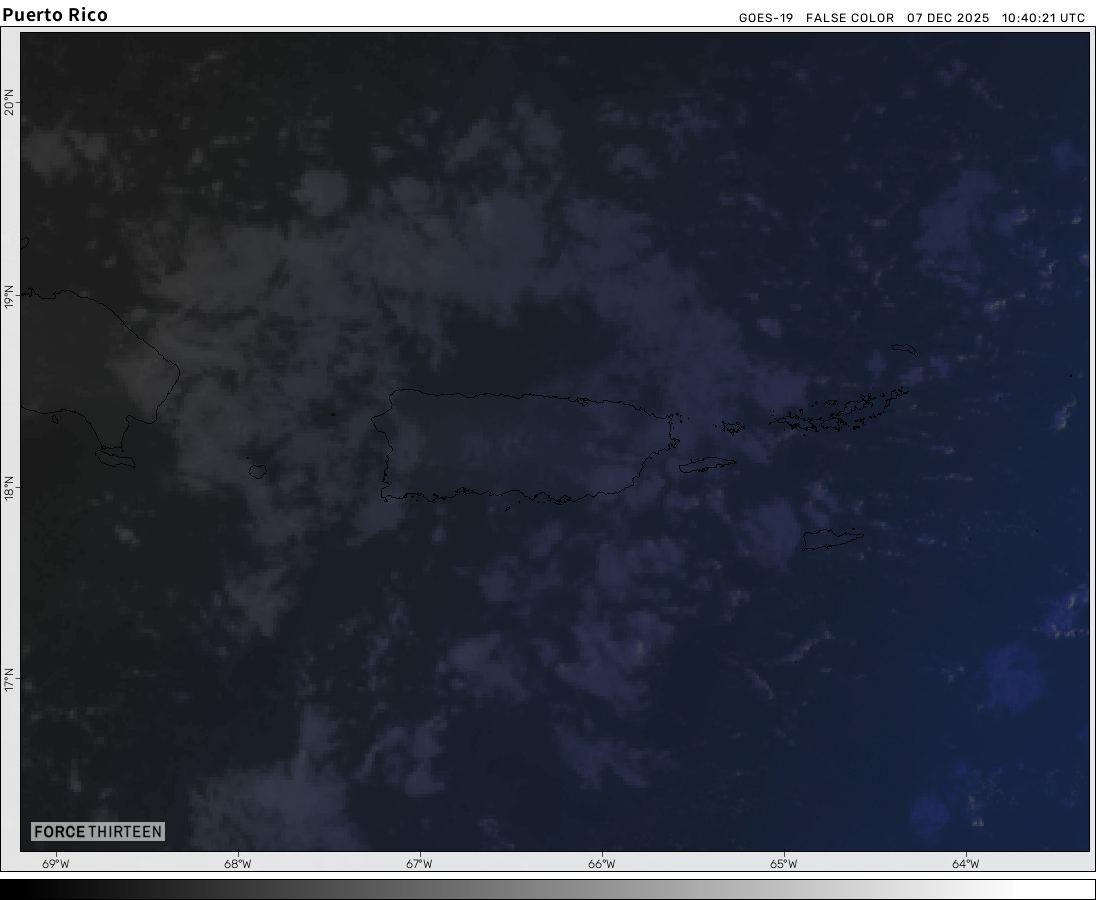Click the 64°W longitude tick label
1096x900 pixels.
(x=965, y=864)
